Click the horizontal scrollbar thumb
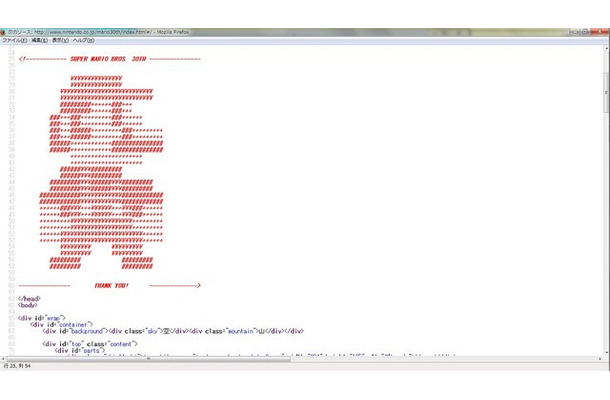Viewport: 610px width, 400px height. (x=148, y=359)
